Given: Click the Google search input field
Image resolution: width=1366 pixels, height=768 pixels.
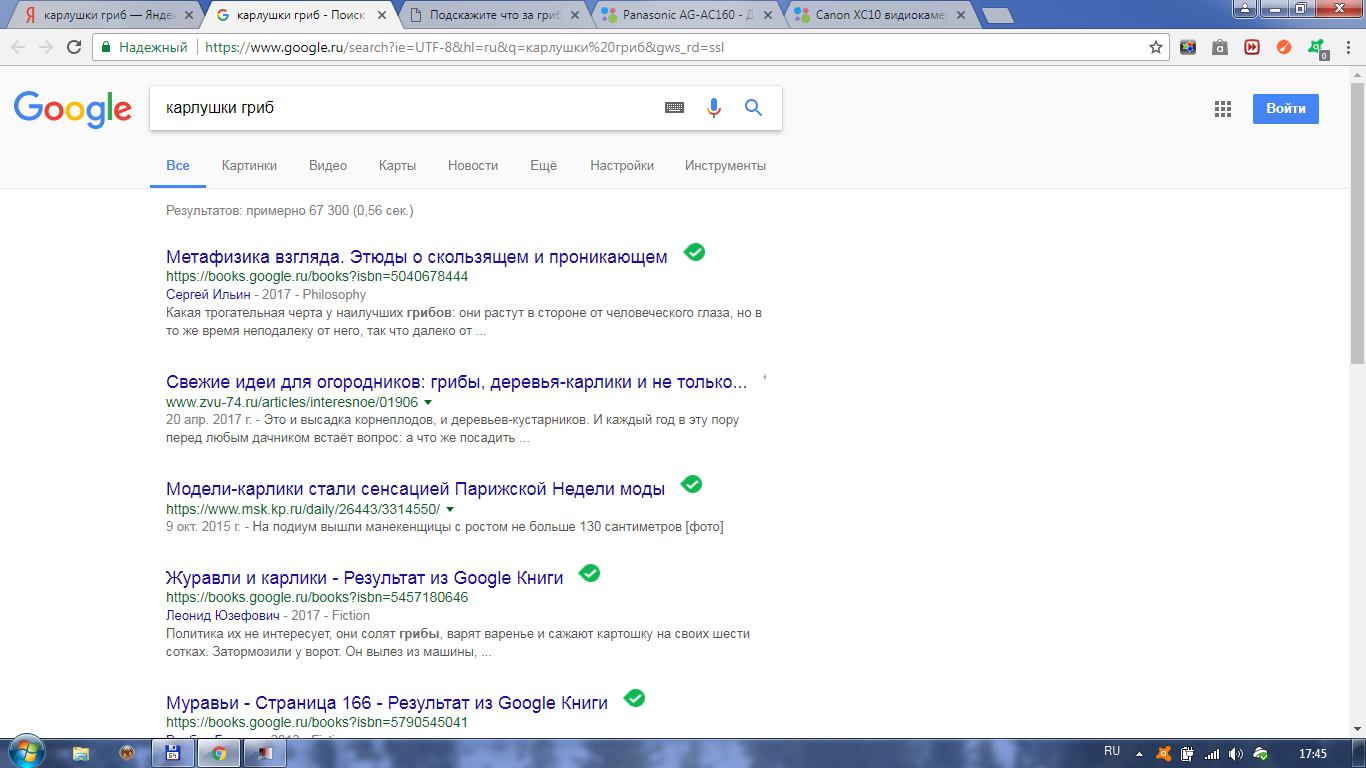Looking at the screenshot, I should tap(406, 108).
